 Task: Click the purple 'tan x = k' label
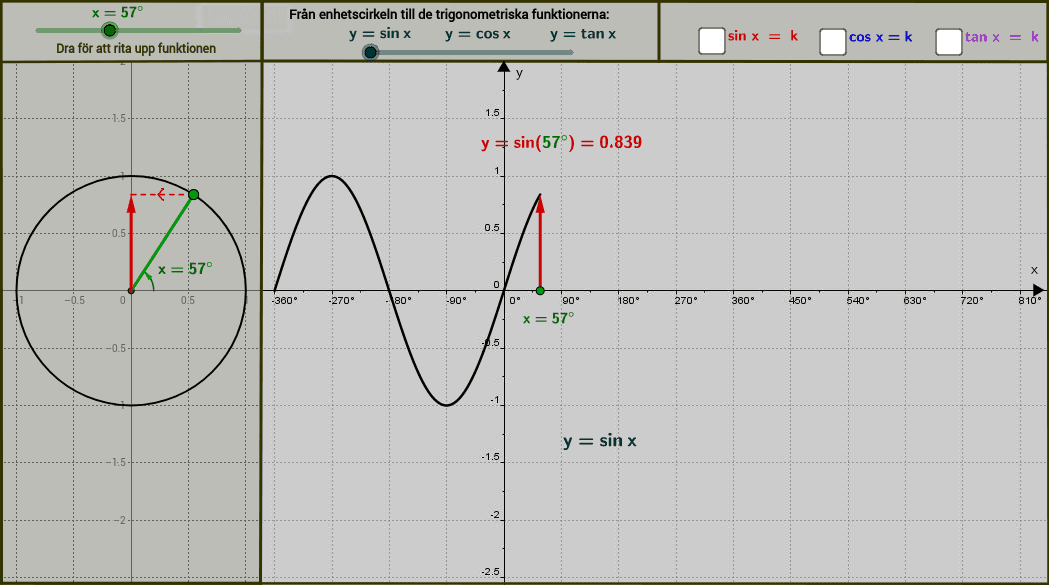(x=1001, y=38)
